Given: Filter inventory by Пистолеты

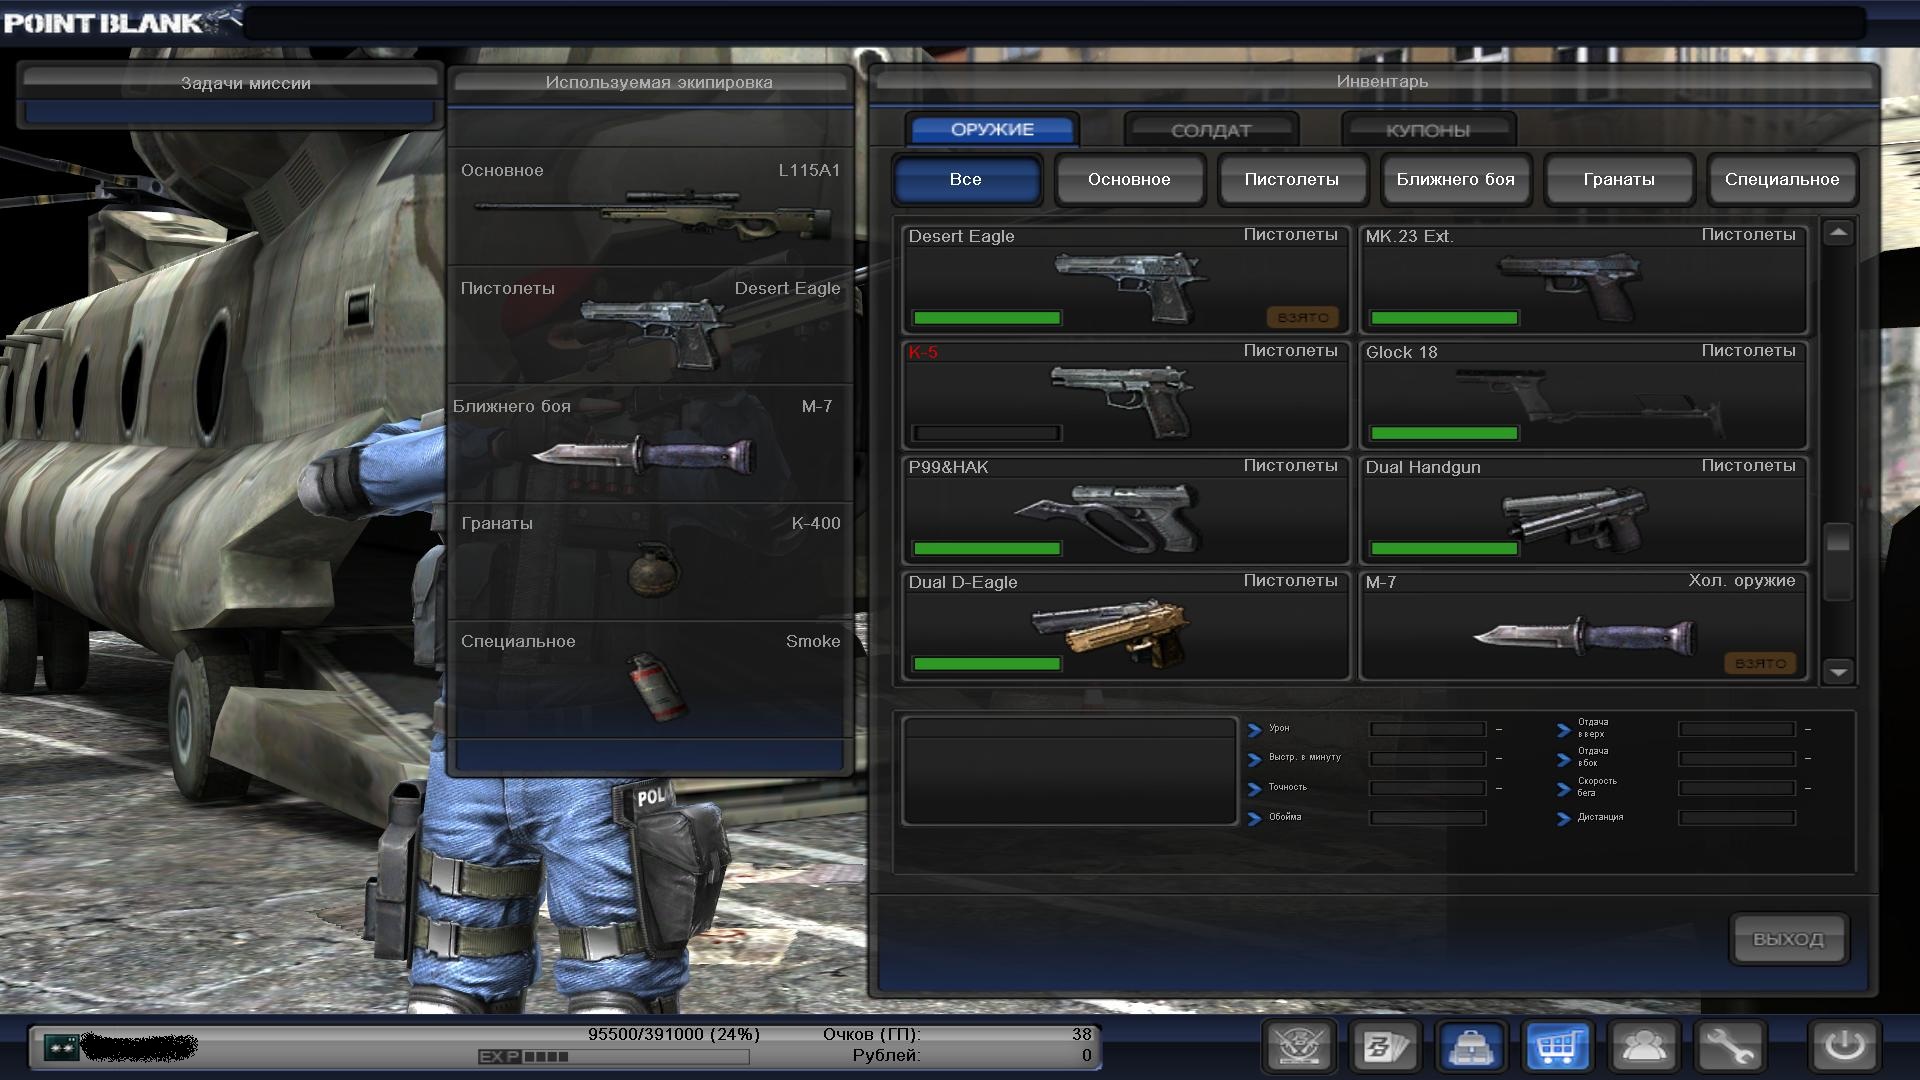Looking at the screenshot, I should 1291,180.
